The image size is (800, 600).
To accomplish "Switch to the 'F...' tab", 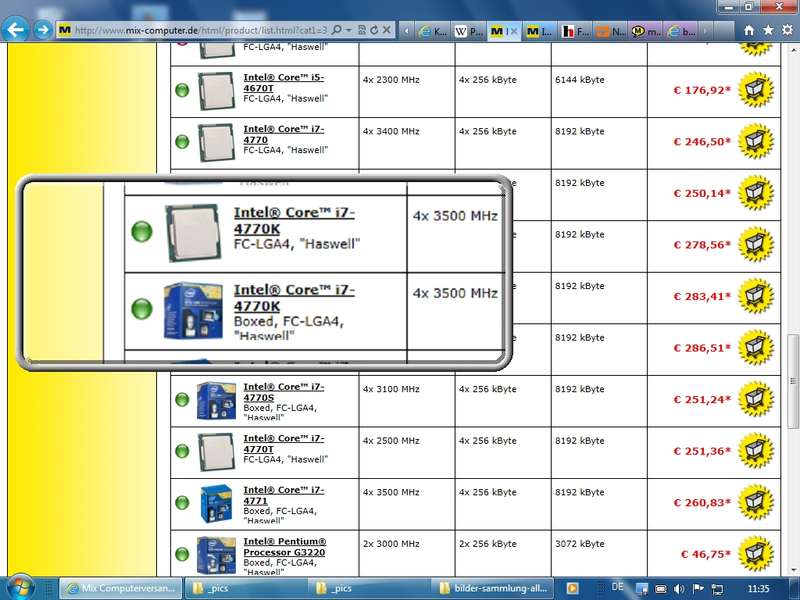I will 576,31.
